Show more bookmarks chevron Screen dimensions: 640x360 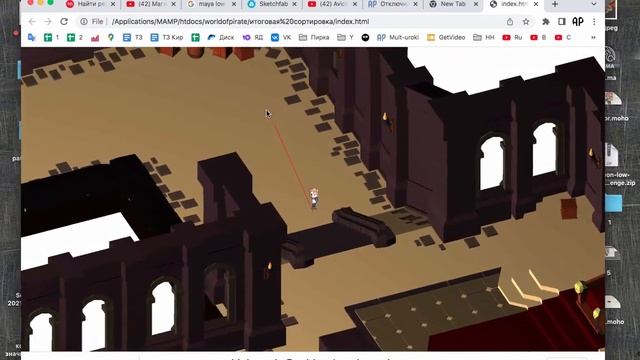(593, 38)
